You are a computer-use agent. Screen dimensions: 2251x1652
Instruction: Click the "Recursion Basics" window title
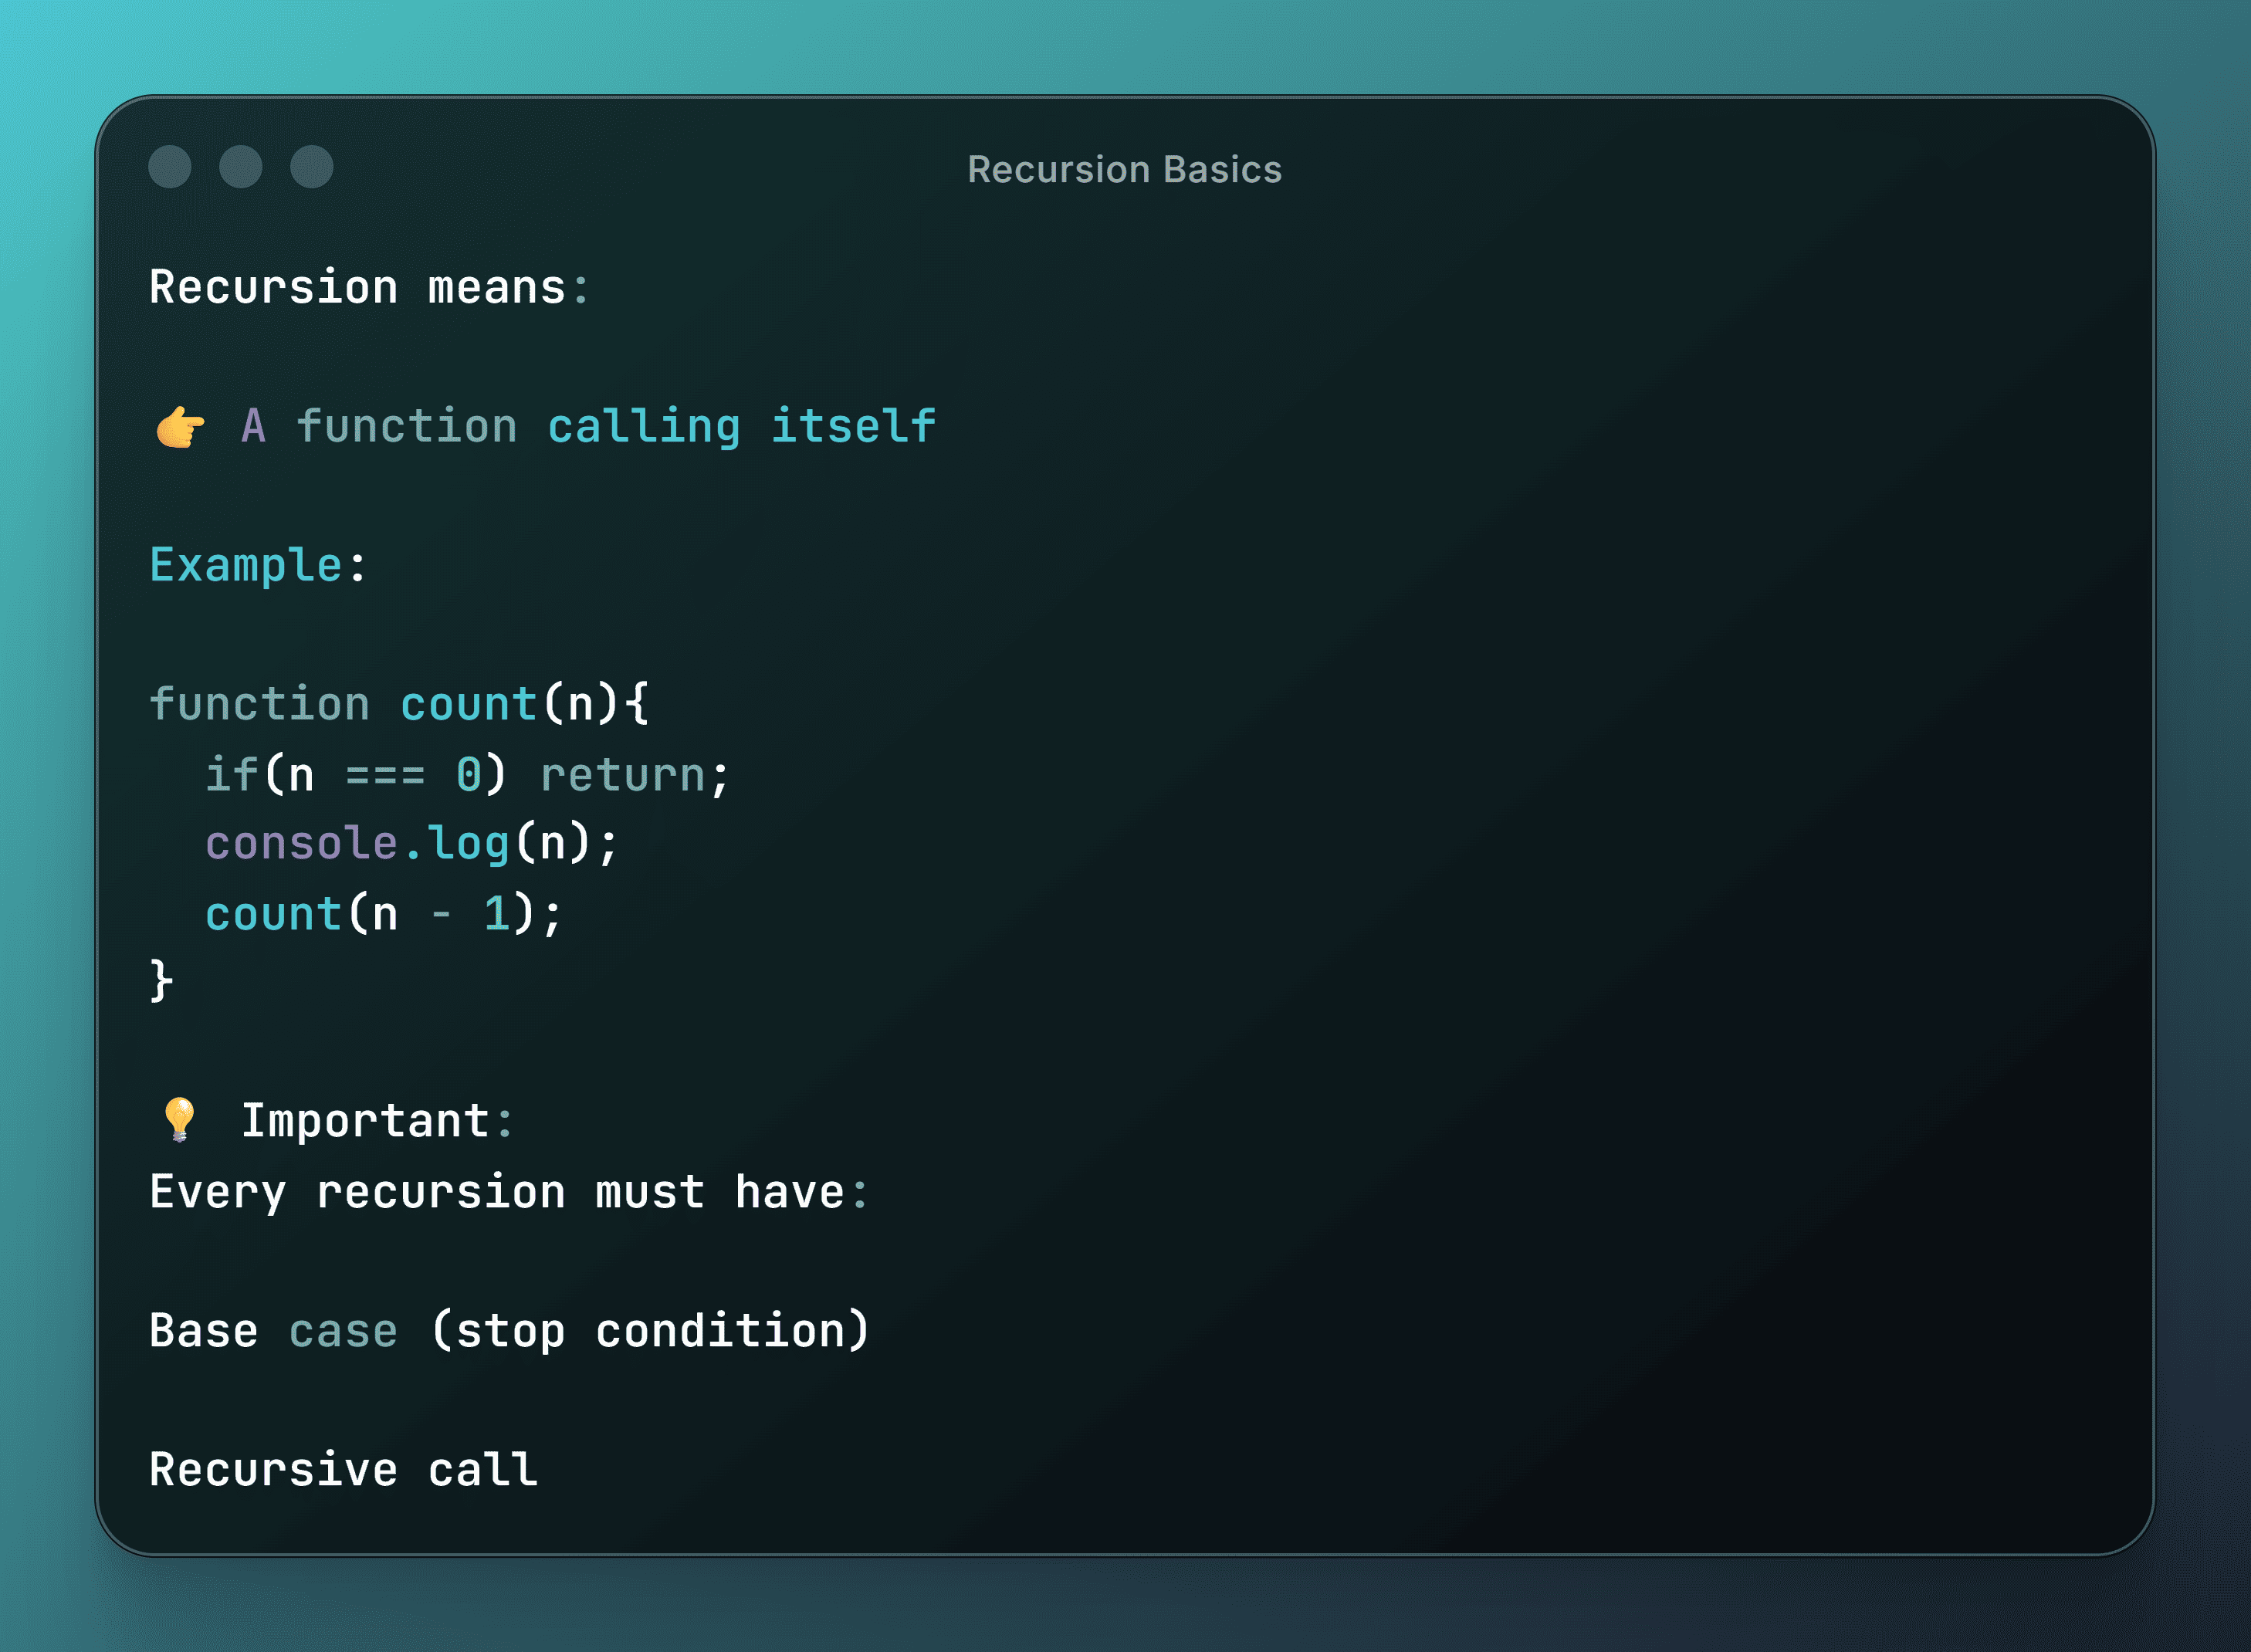click(x=1125, y=170)
